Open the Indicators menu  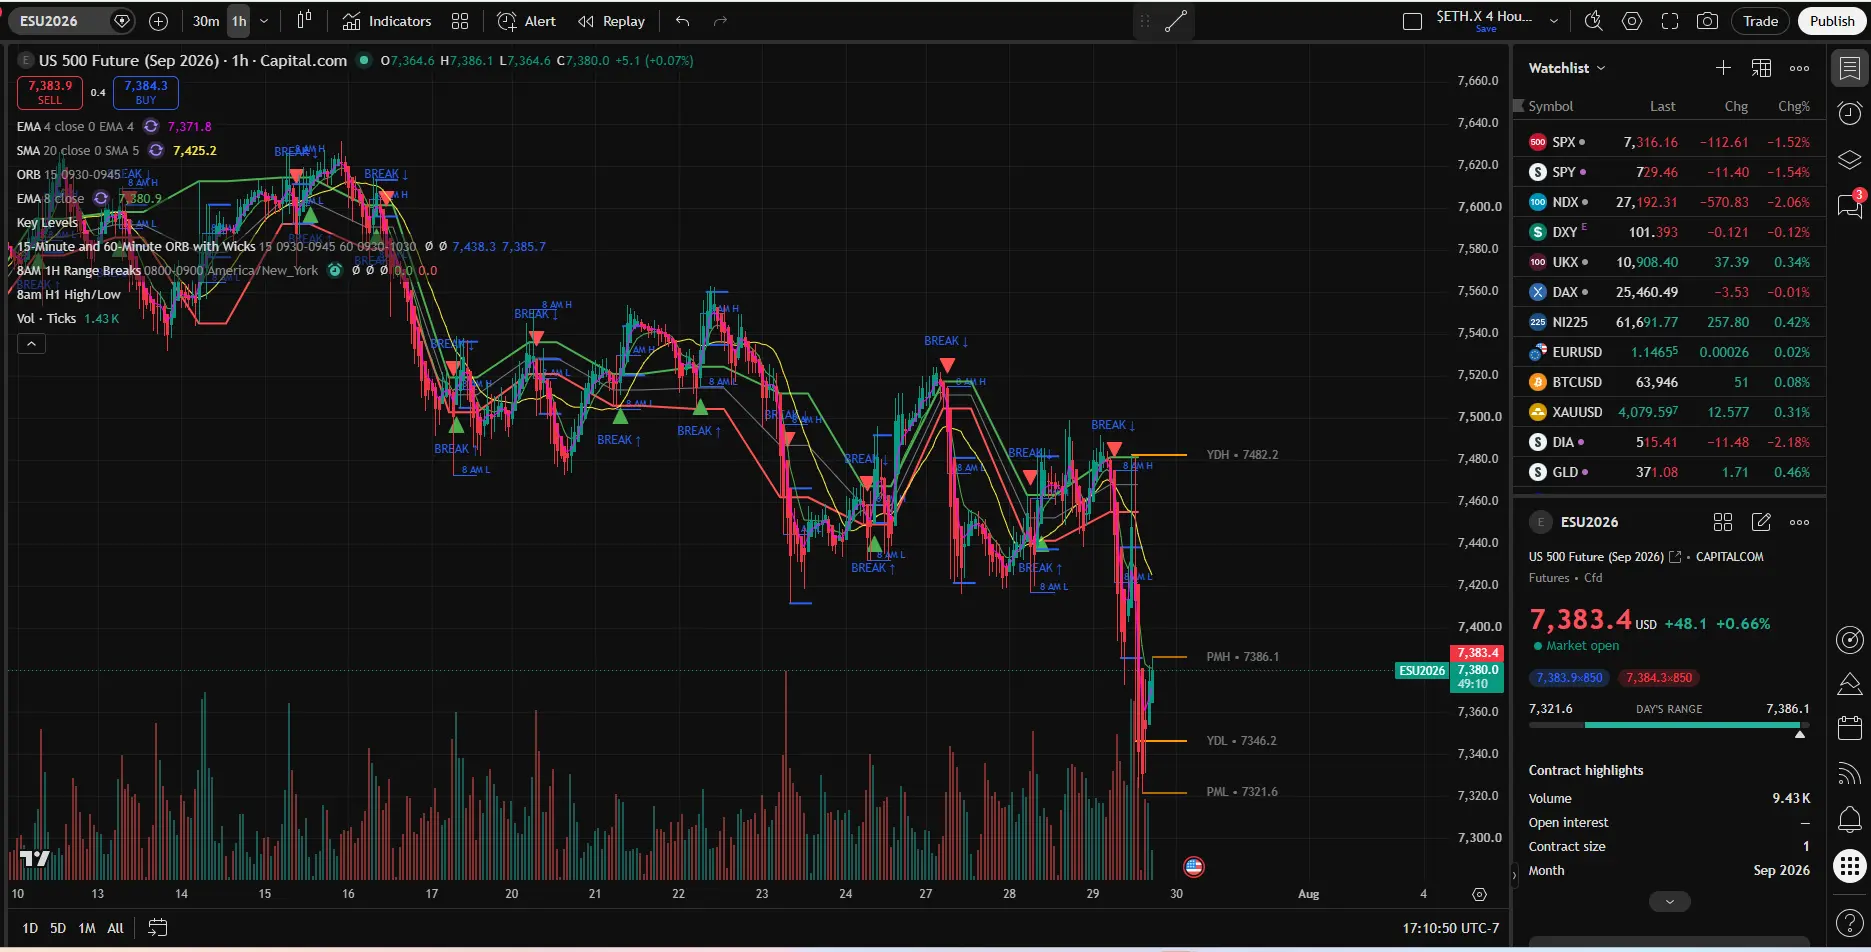[387, 21]
